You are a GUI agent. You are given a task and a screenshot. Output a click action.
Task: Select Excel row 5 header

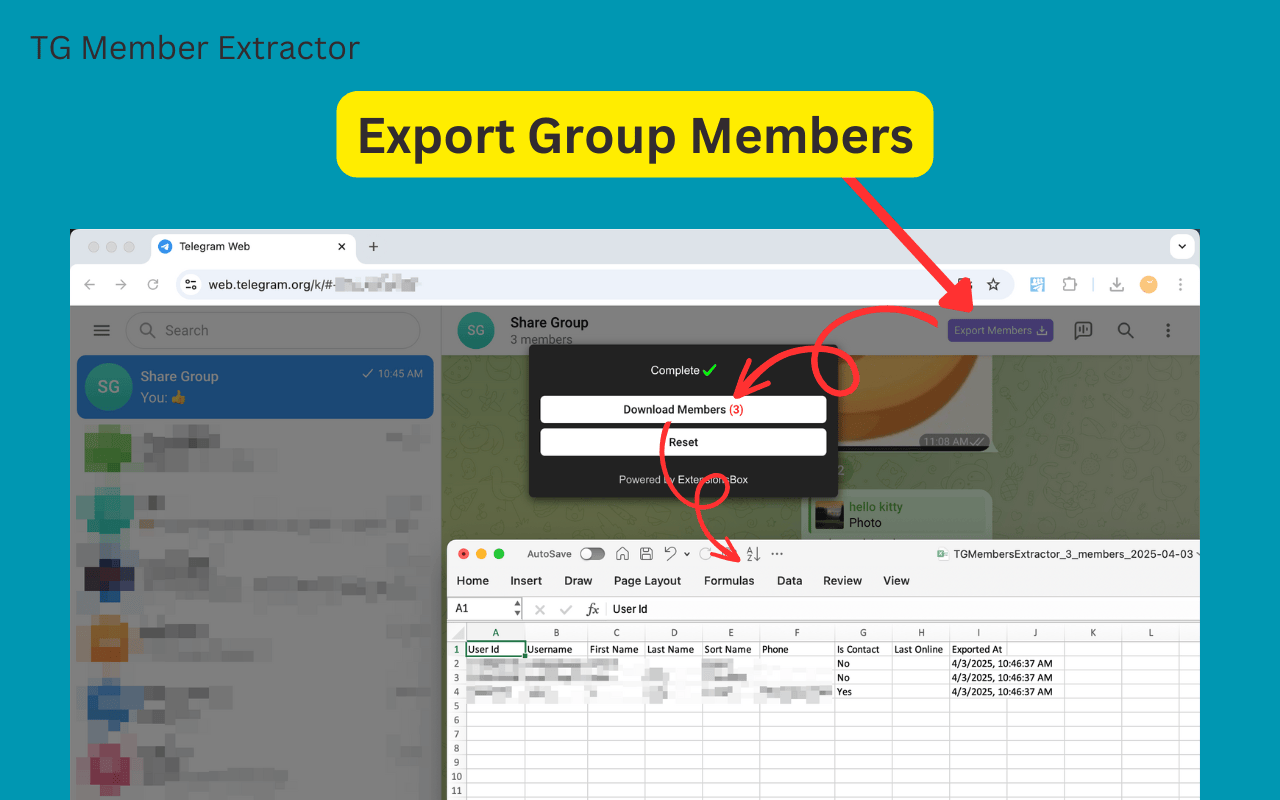(x=457, y=706)
